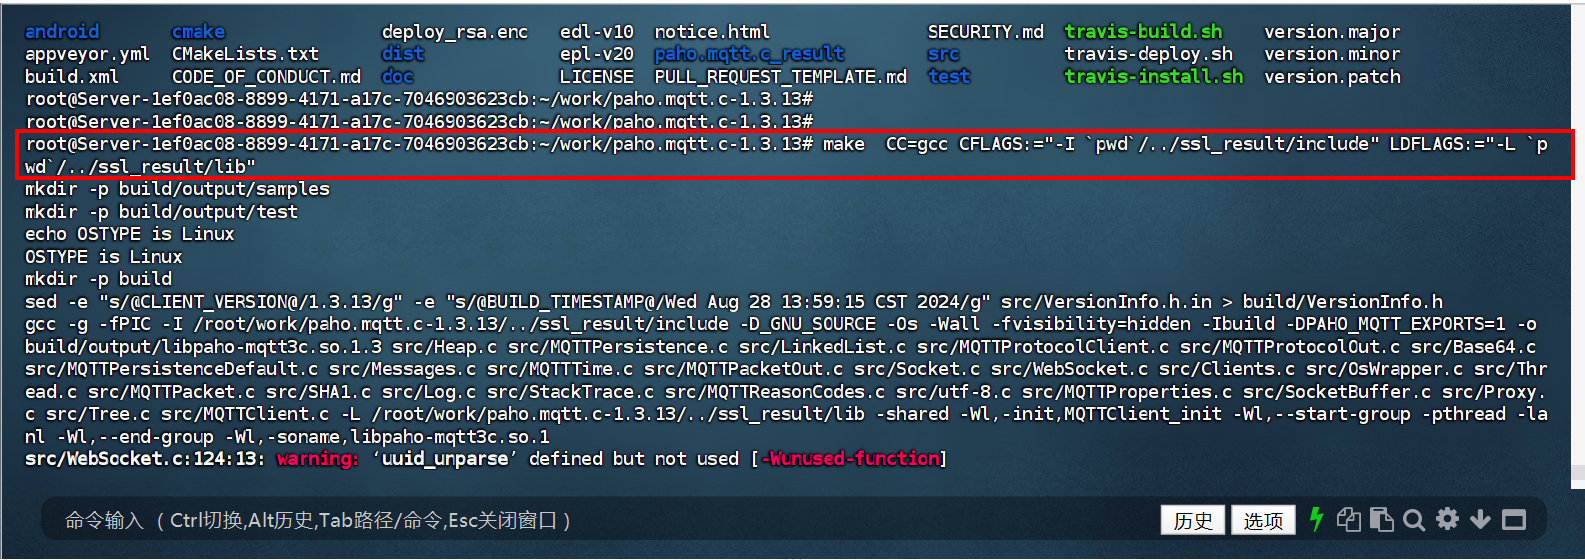This screenshot has width=1585, height=560.
Task: Click the 选项 (options) button
Action: tap(1263, 520)
